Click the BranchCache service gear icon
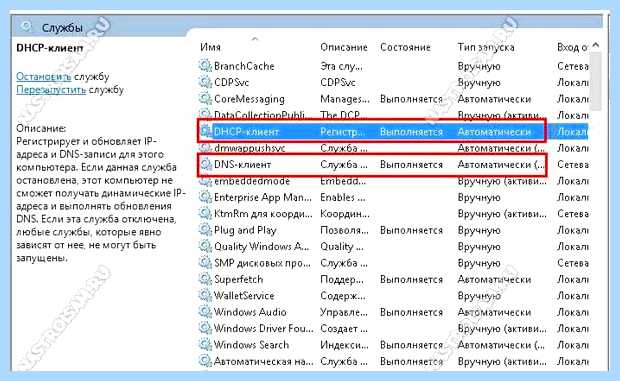This screenshot has width=620, height=381. point(205,66)
